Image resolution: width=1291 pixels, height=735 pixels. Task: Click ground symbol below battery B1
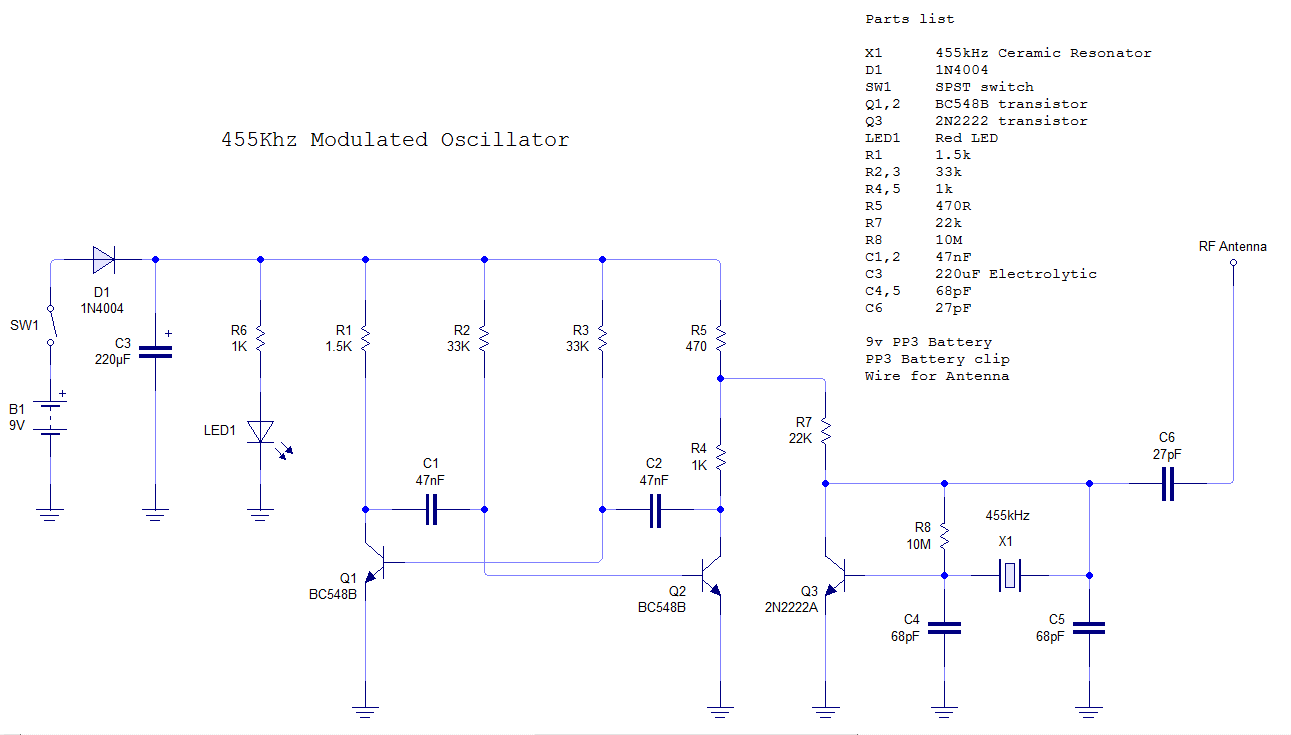pos(51,515)
